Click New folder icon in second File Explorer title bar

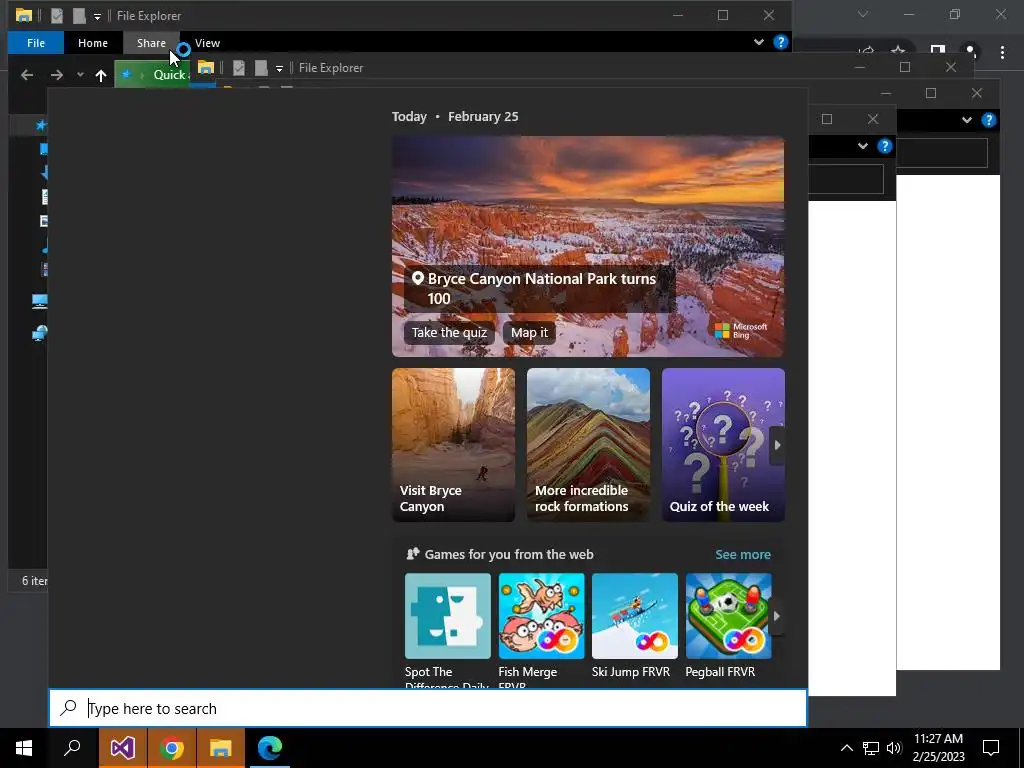[x=261, y=68]
